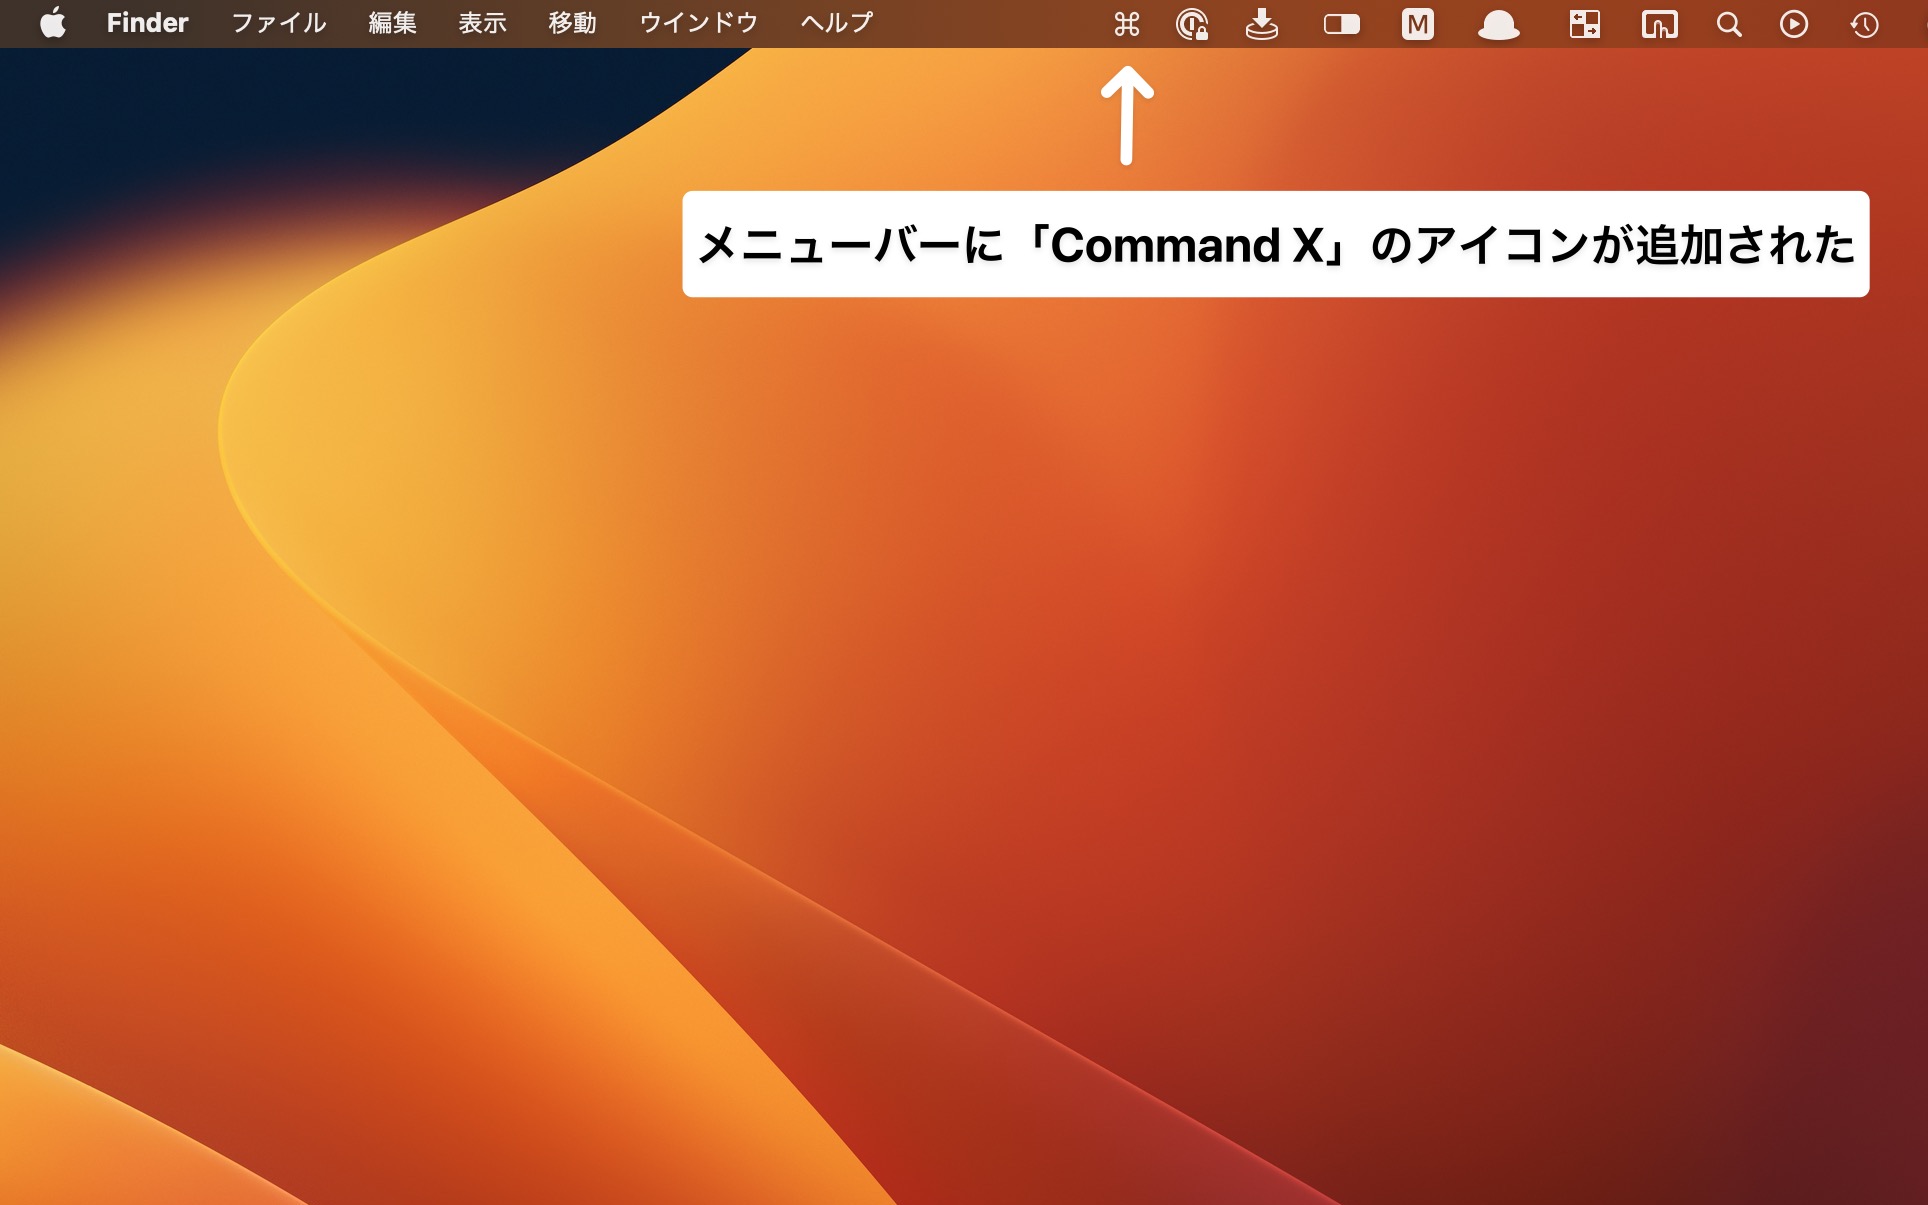Viewport: 1928px width, 1205px height.
Task: Open the 編集 menu
Action: (x=394, y=22)
